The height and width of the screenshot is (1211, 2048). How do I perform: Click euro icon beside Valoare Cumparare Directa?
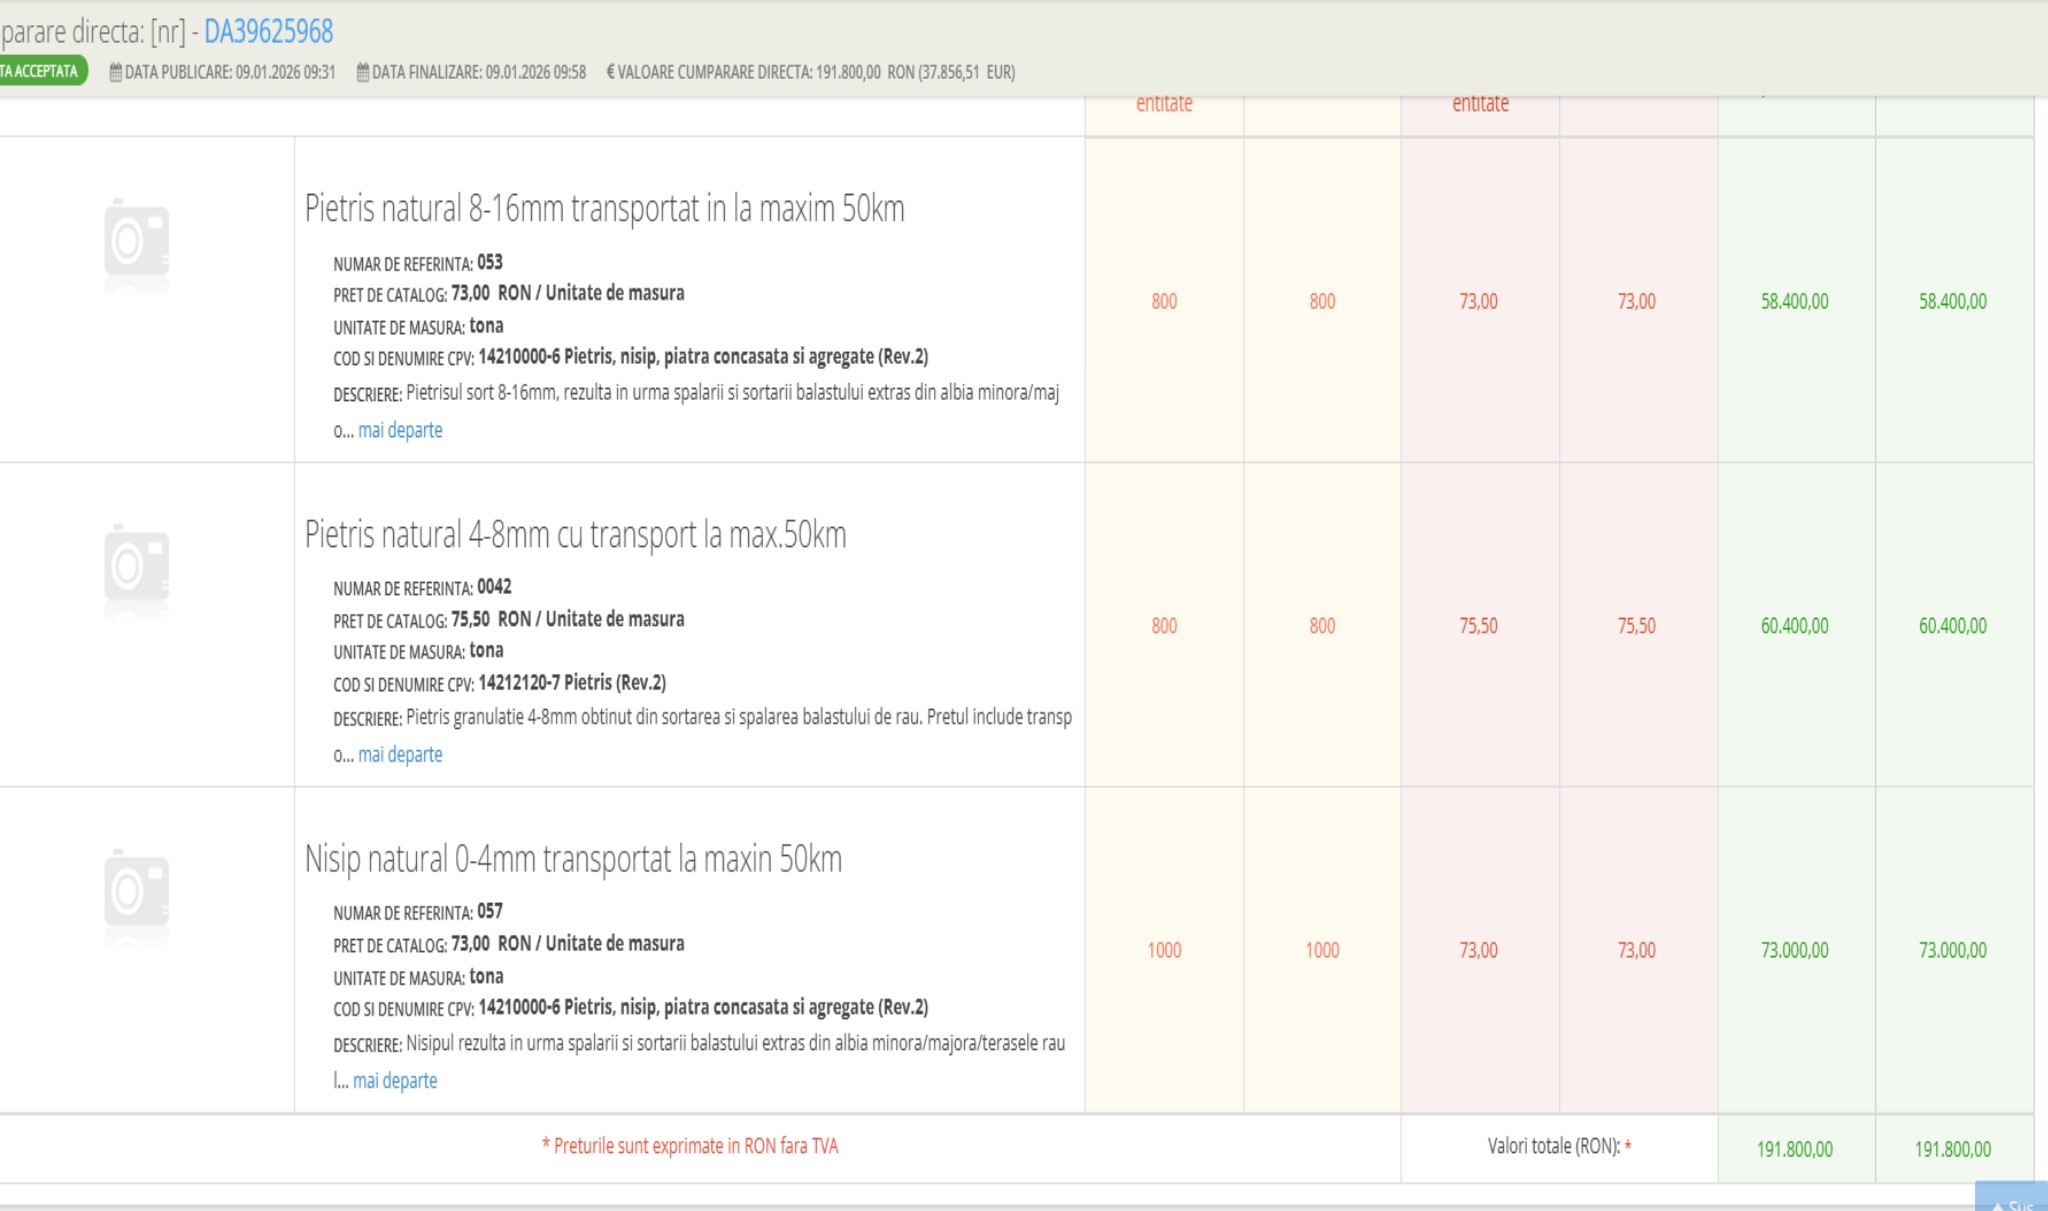610,72
